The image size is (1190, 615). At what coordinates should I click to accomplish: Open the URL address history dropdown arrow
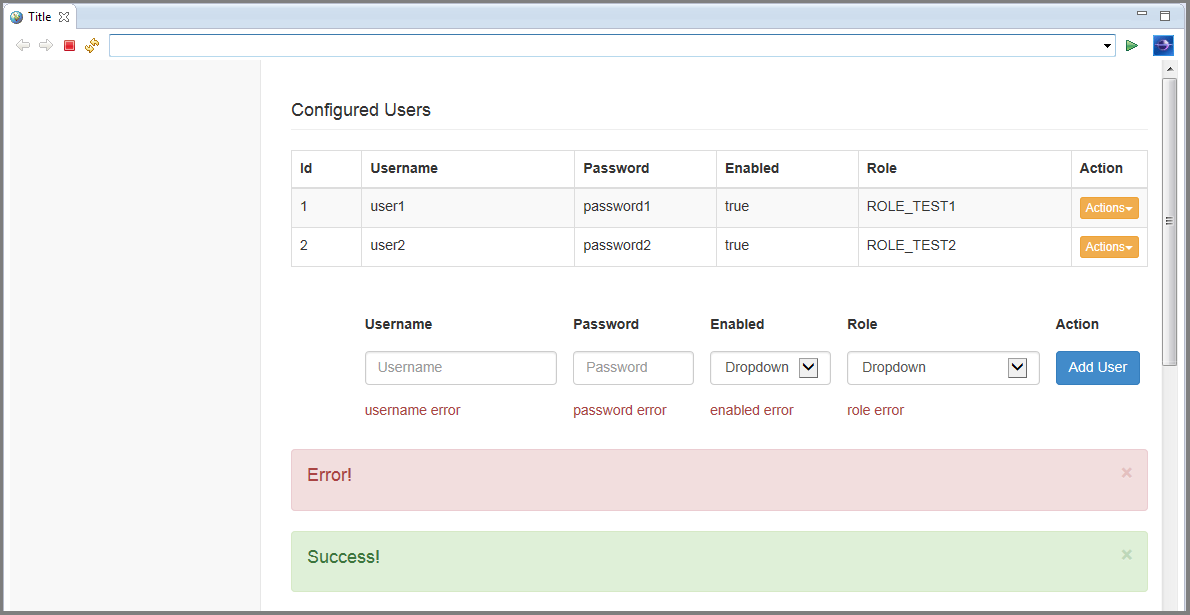[1107, 46]
